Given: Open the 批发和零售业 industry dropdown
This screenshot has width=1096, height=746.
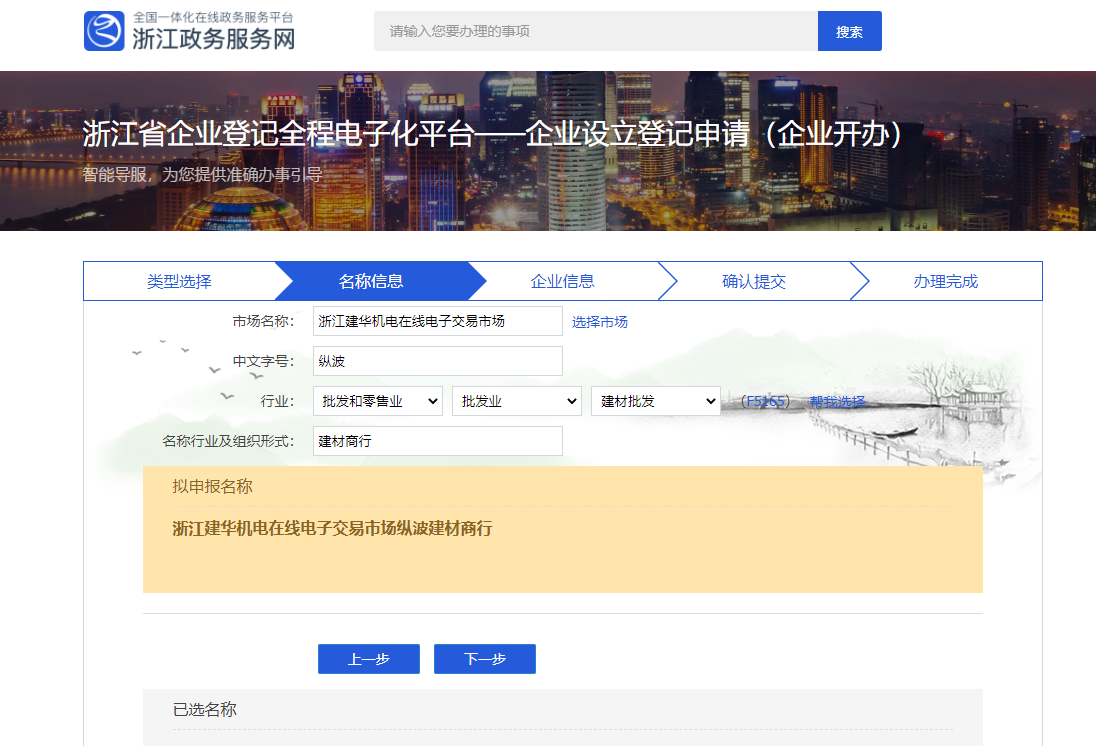Looking at the screenshot, I should point(378,400).
